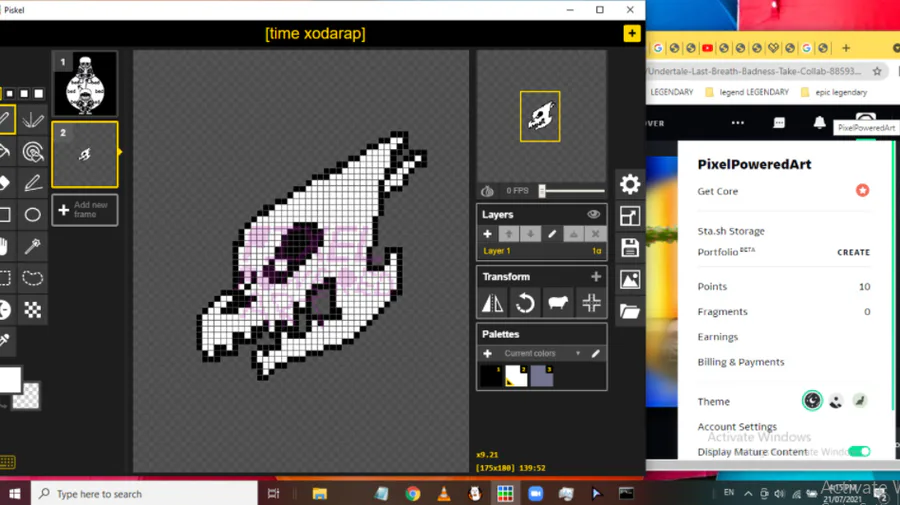Select the Paint Bucket tool
The width and height of the screenshot is (900, 505).
(5, 152)
